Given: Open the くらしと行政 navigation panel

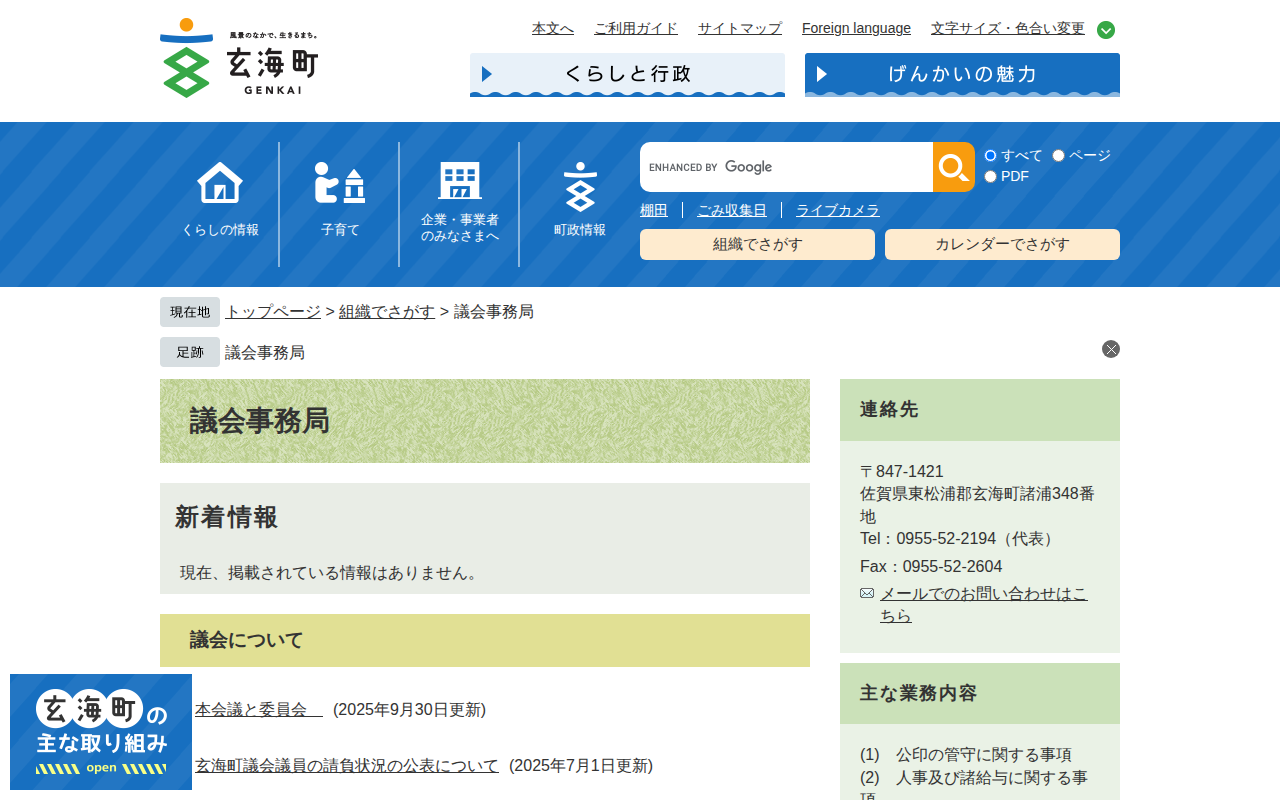Looking at the screenshot, I should (627, 74).
